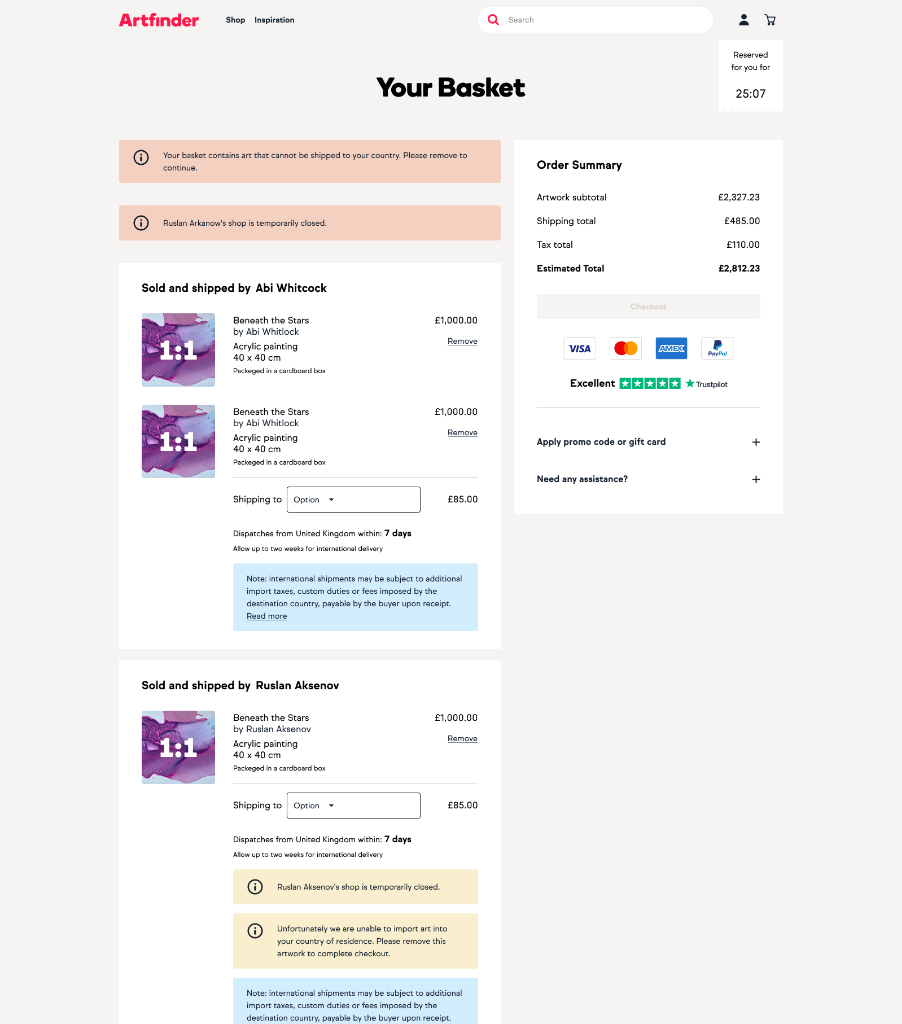Click the Trustpilot star rating

pos(650,384)
